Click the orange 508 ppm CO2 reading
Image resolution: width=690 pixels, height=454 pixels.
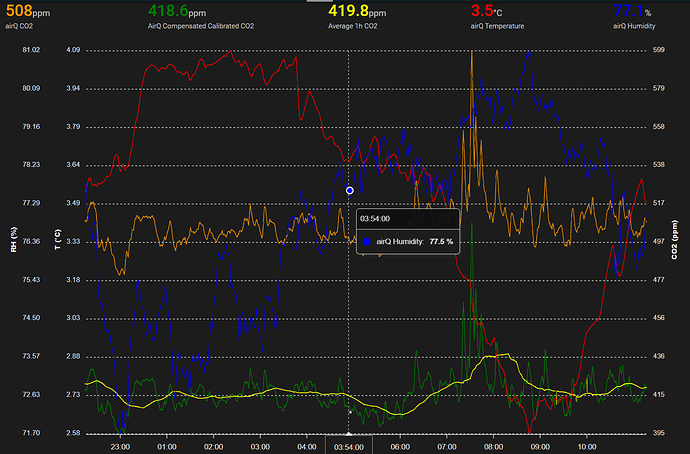click(x=28, y=11)
